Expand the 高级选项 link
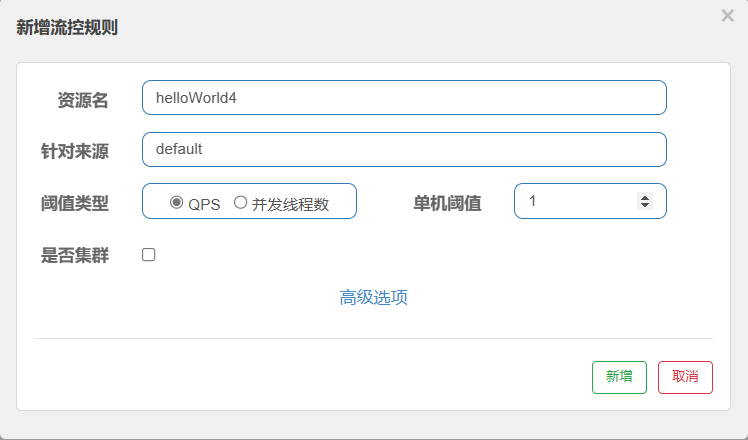The height and width of the screenshot is (440, 748). pyautogui.click(x=374, y=297)
